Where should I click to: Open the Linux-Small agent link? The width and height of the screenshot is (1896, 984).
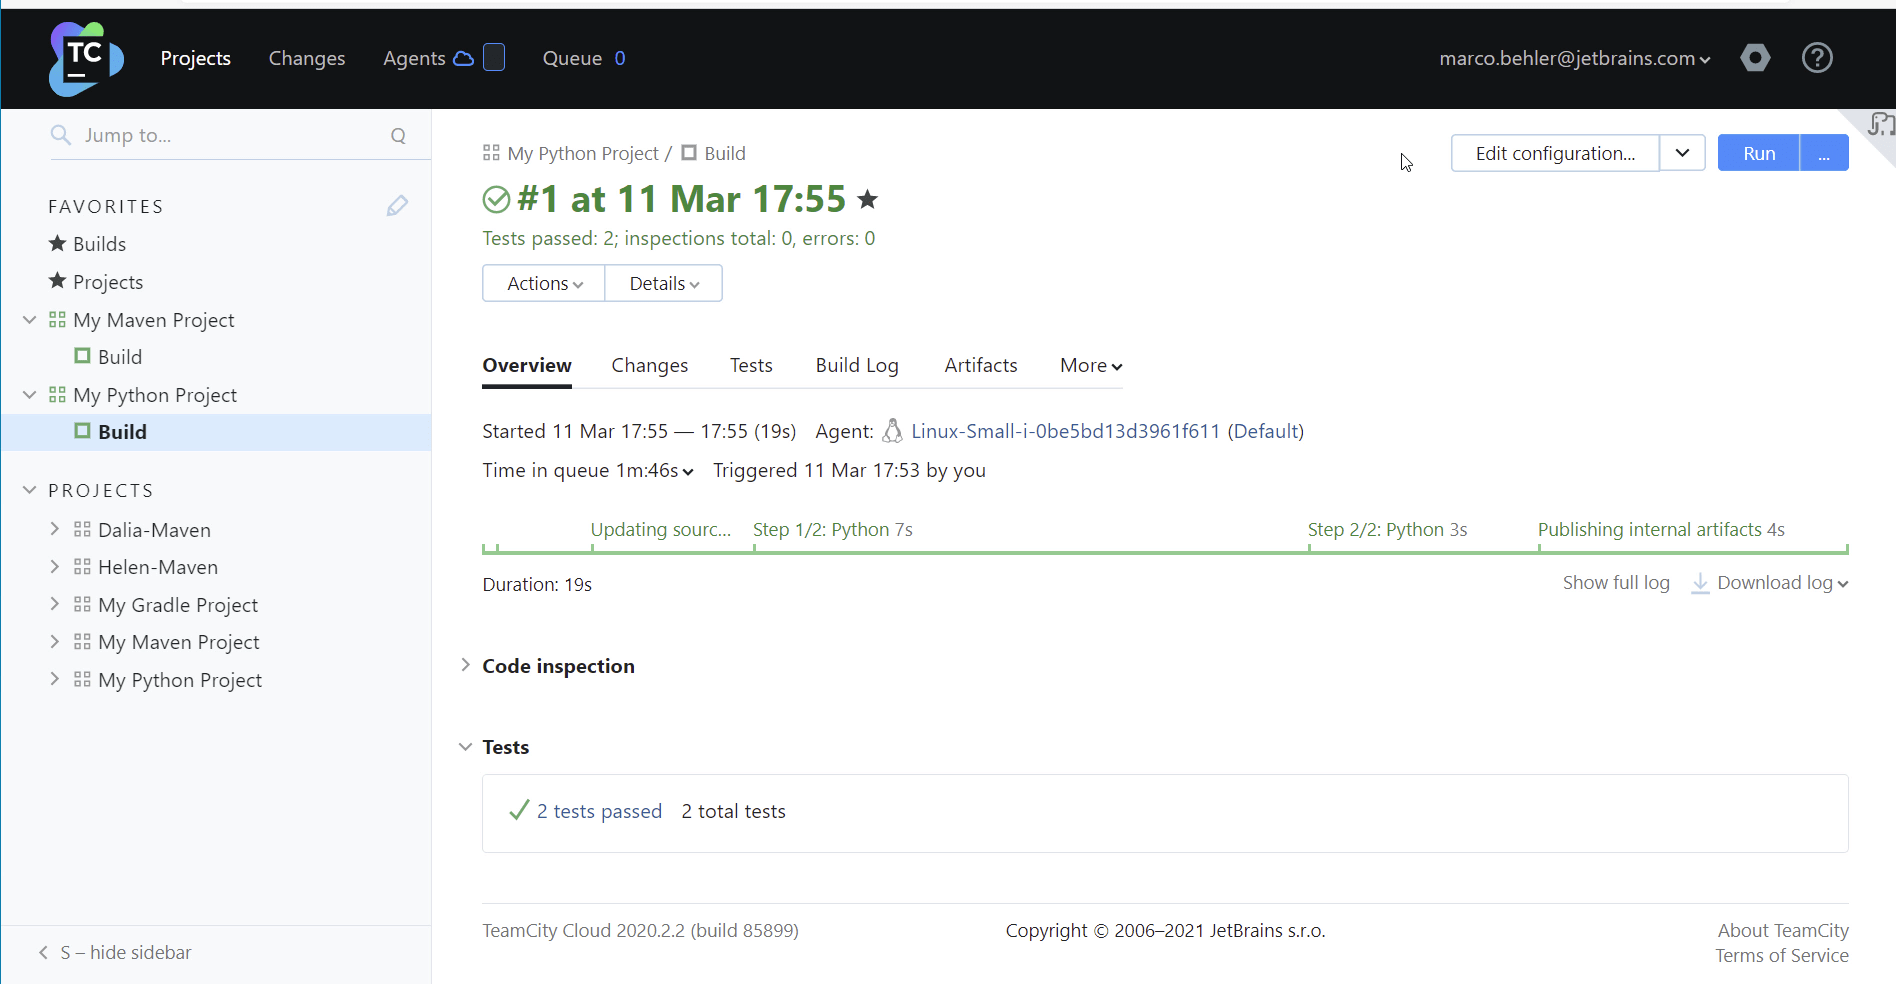[x=1065, y=431]
